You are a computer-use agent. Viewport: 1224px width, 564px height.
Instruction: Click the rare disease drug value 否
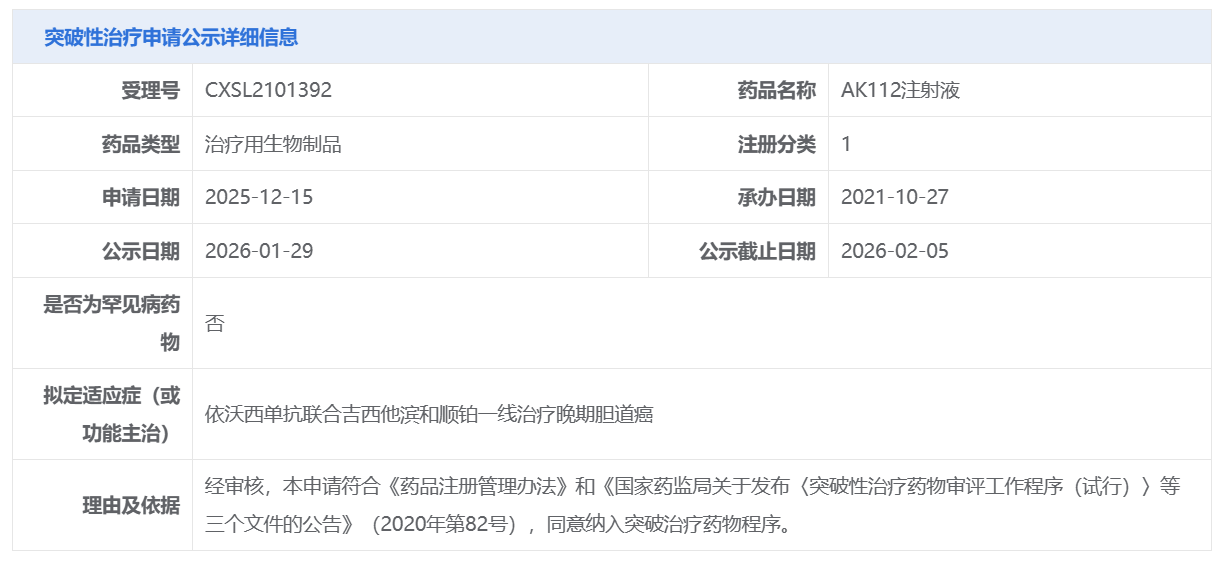coord(214,323)
